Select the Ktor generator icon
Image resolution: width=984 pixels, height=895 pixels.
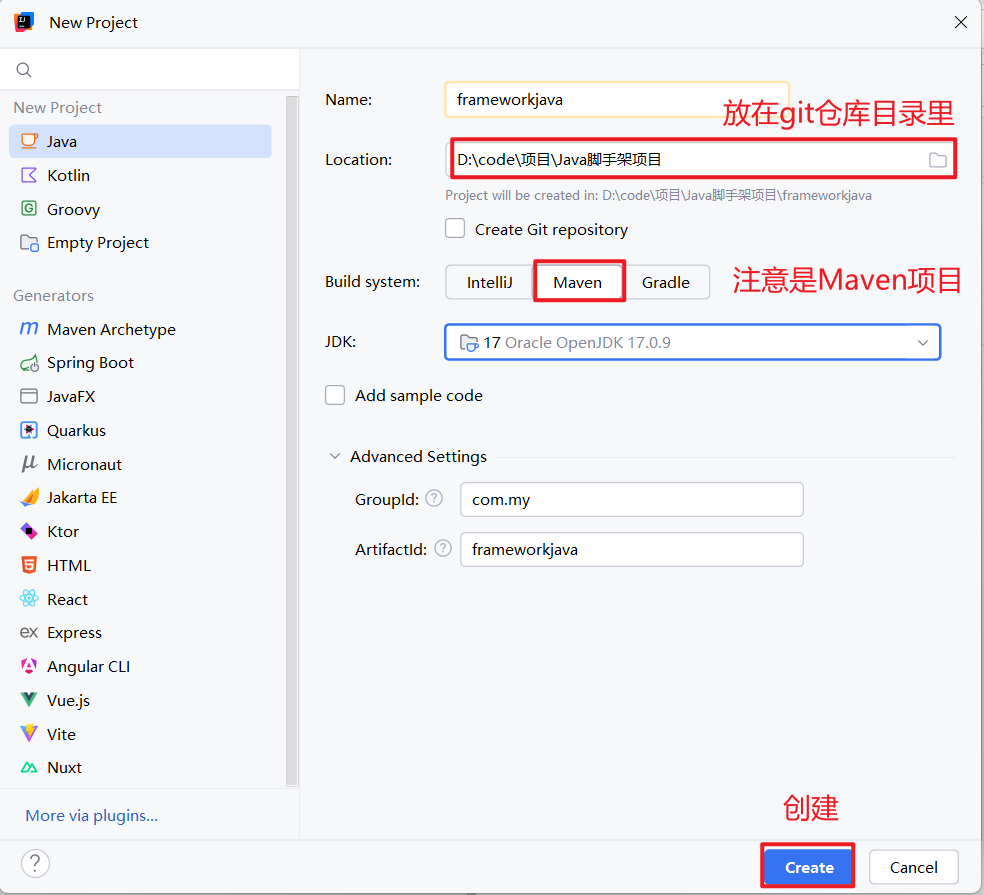pos(29,531)
